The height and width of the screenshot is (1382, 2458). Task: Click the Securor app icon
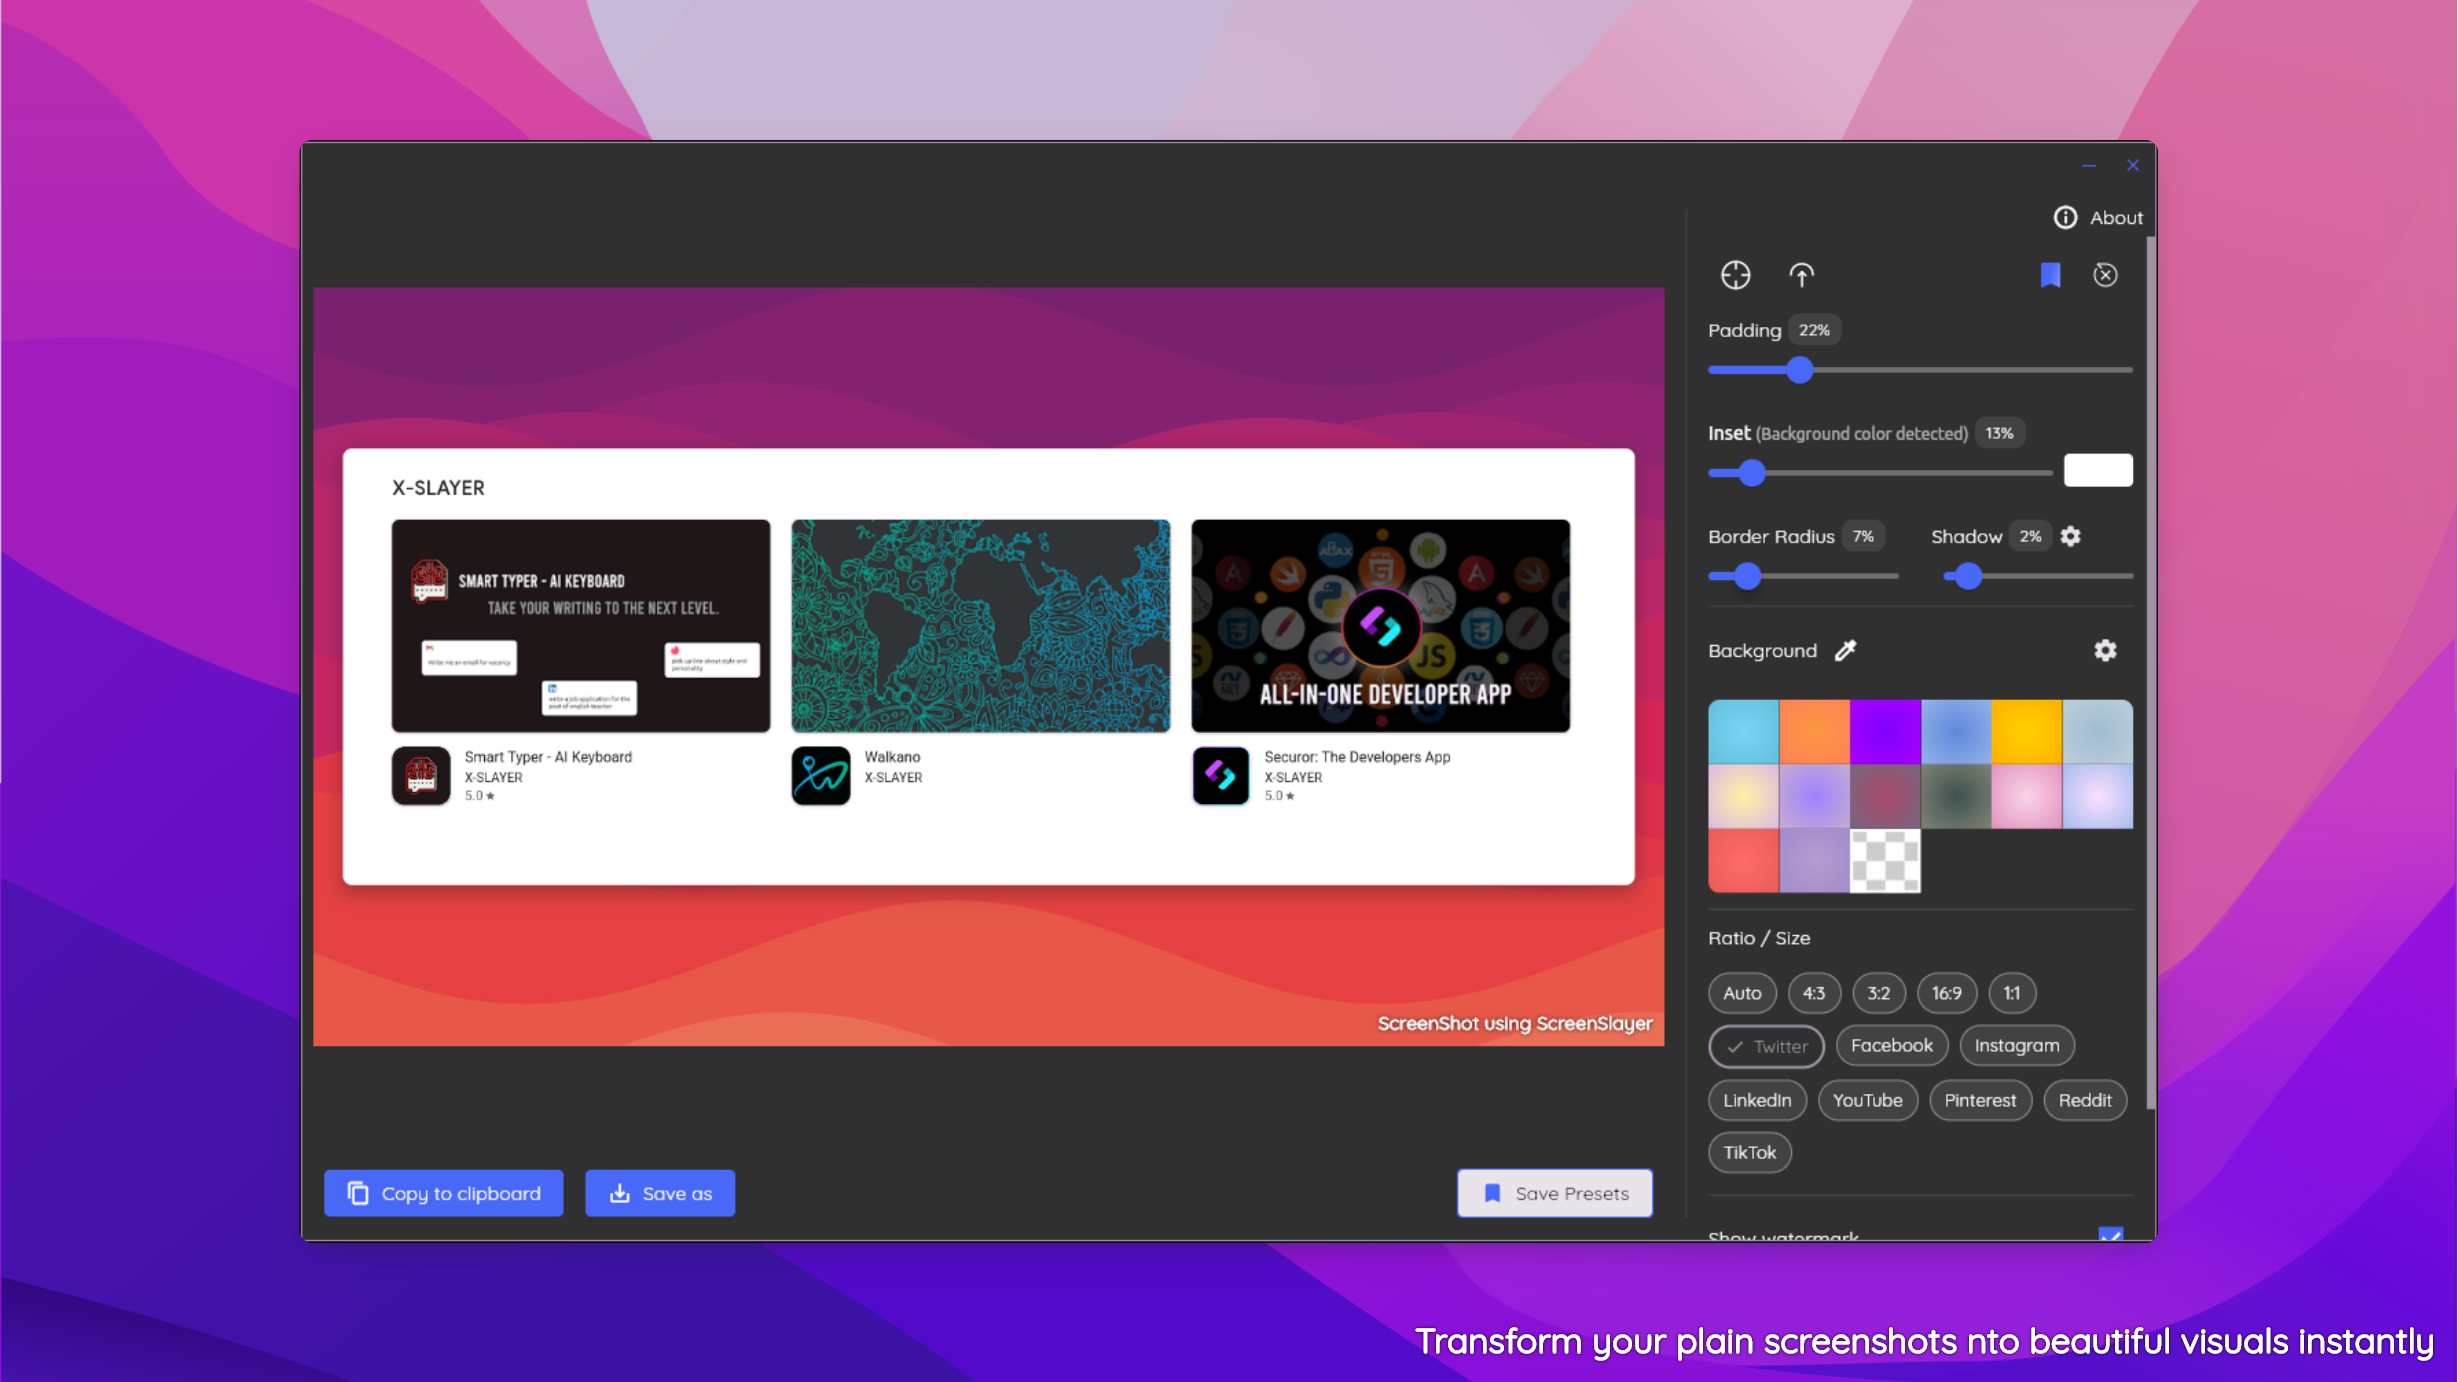(x=1221, y=776)
